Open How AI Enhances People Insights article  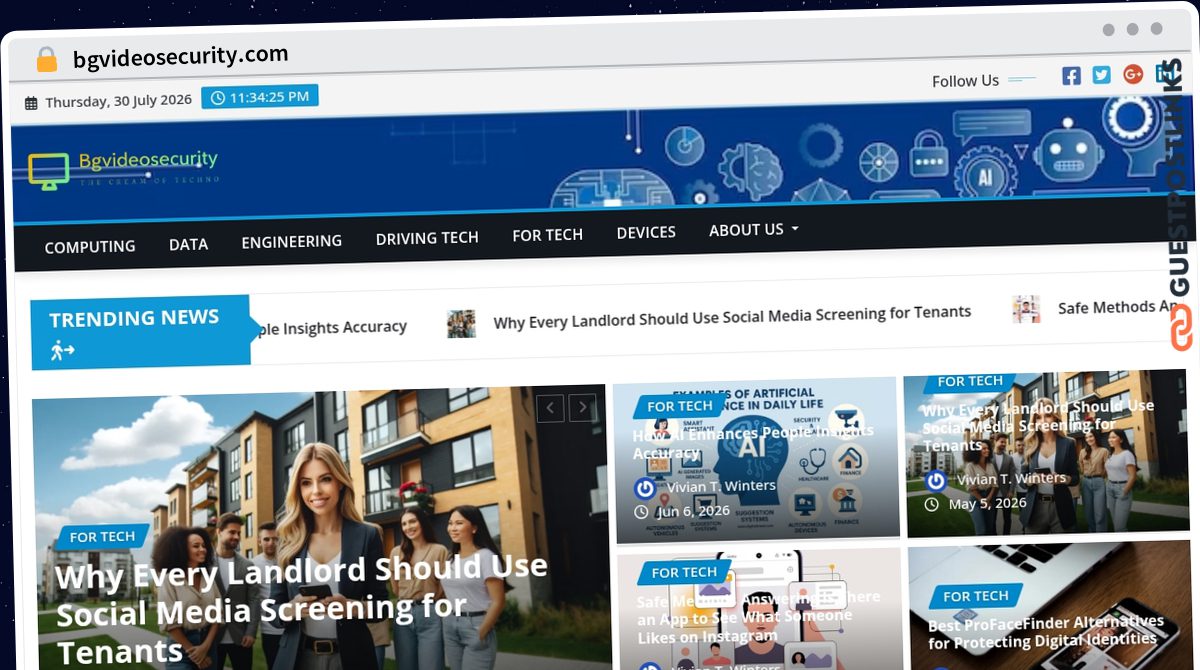pyautogui.click(x=754, y=443)
